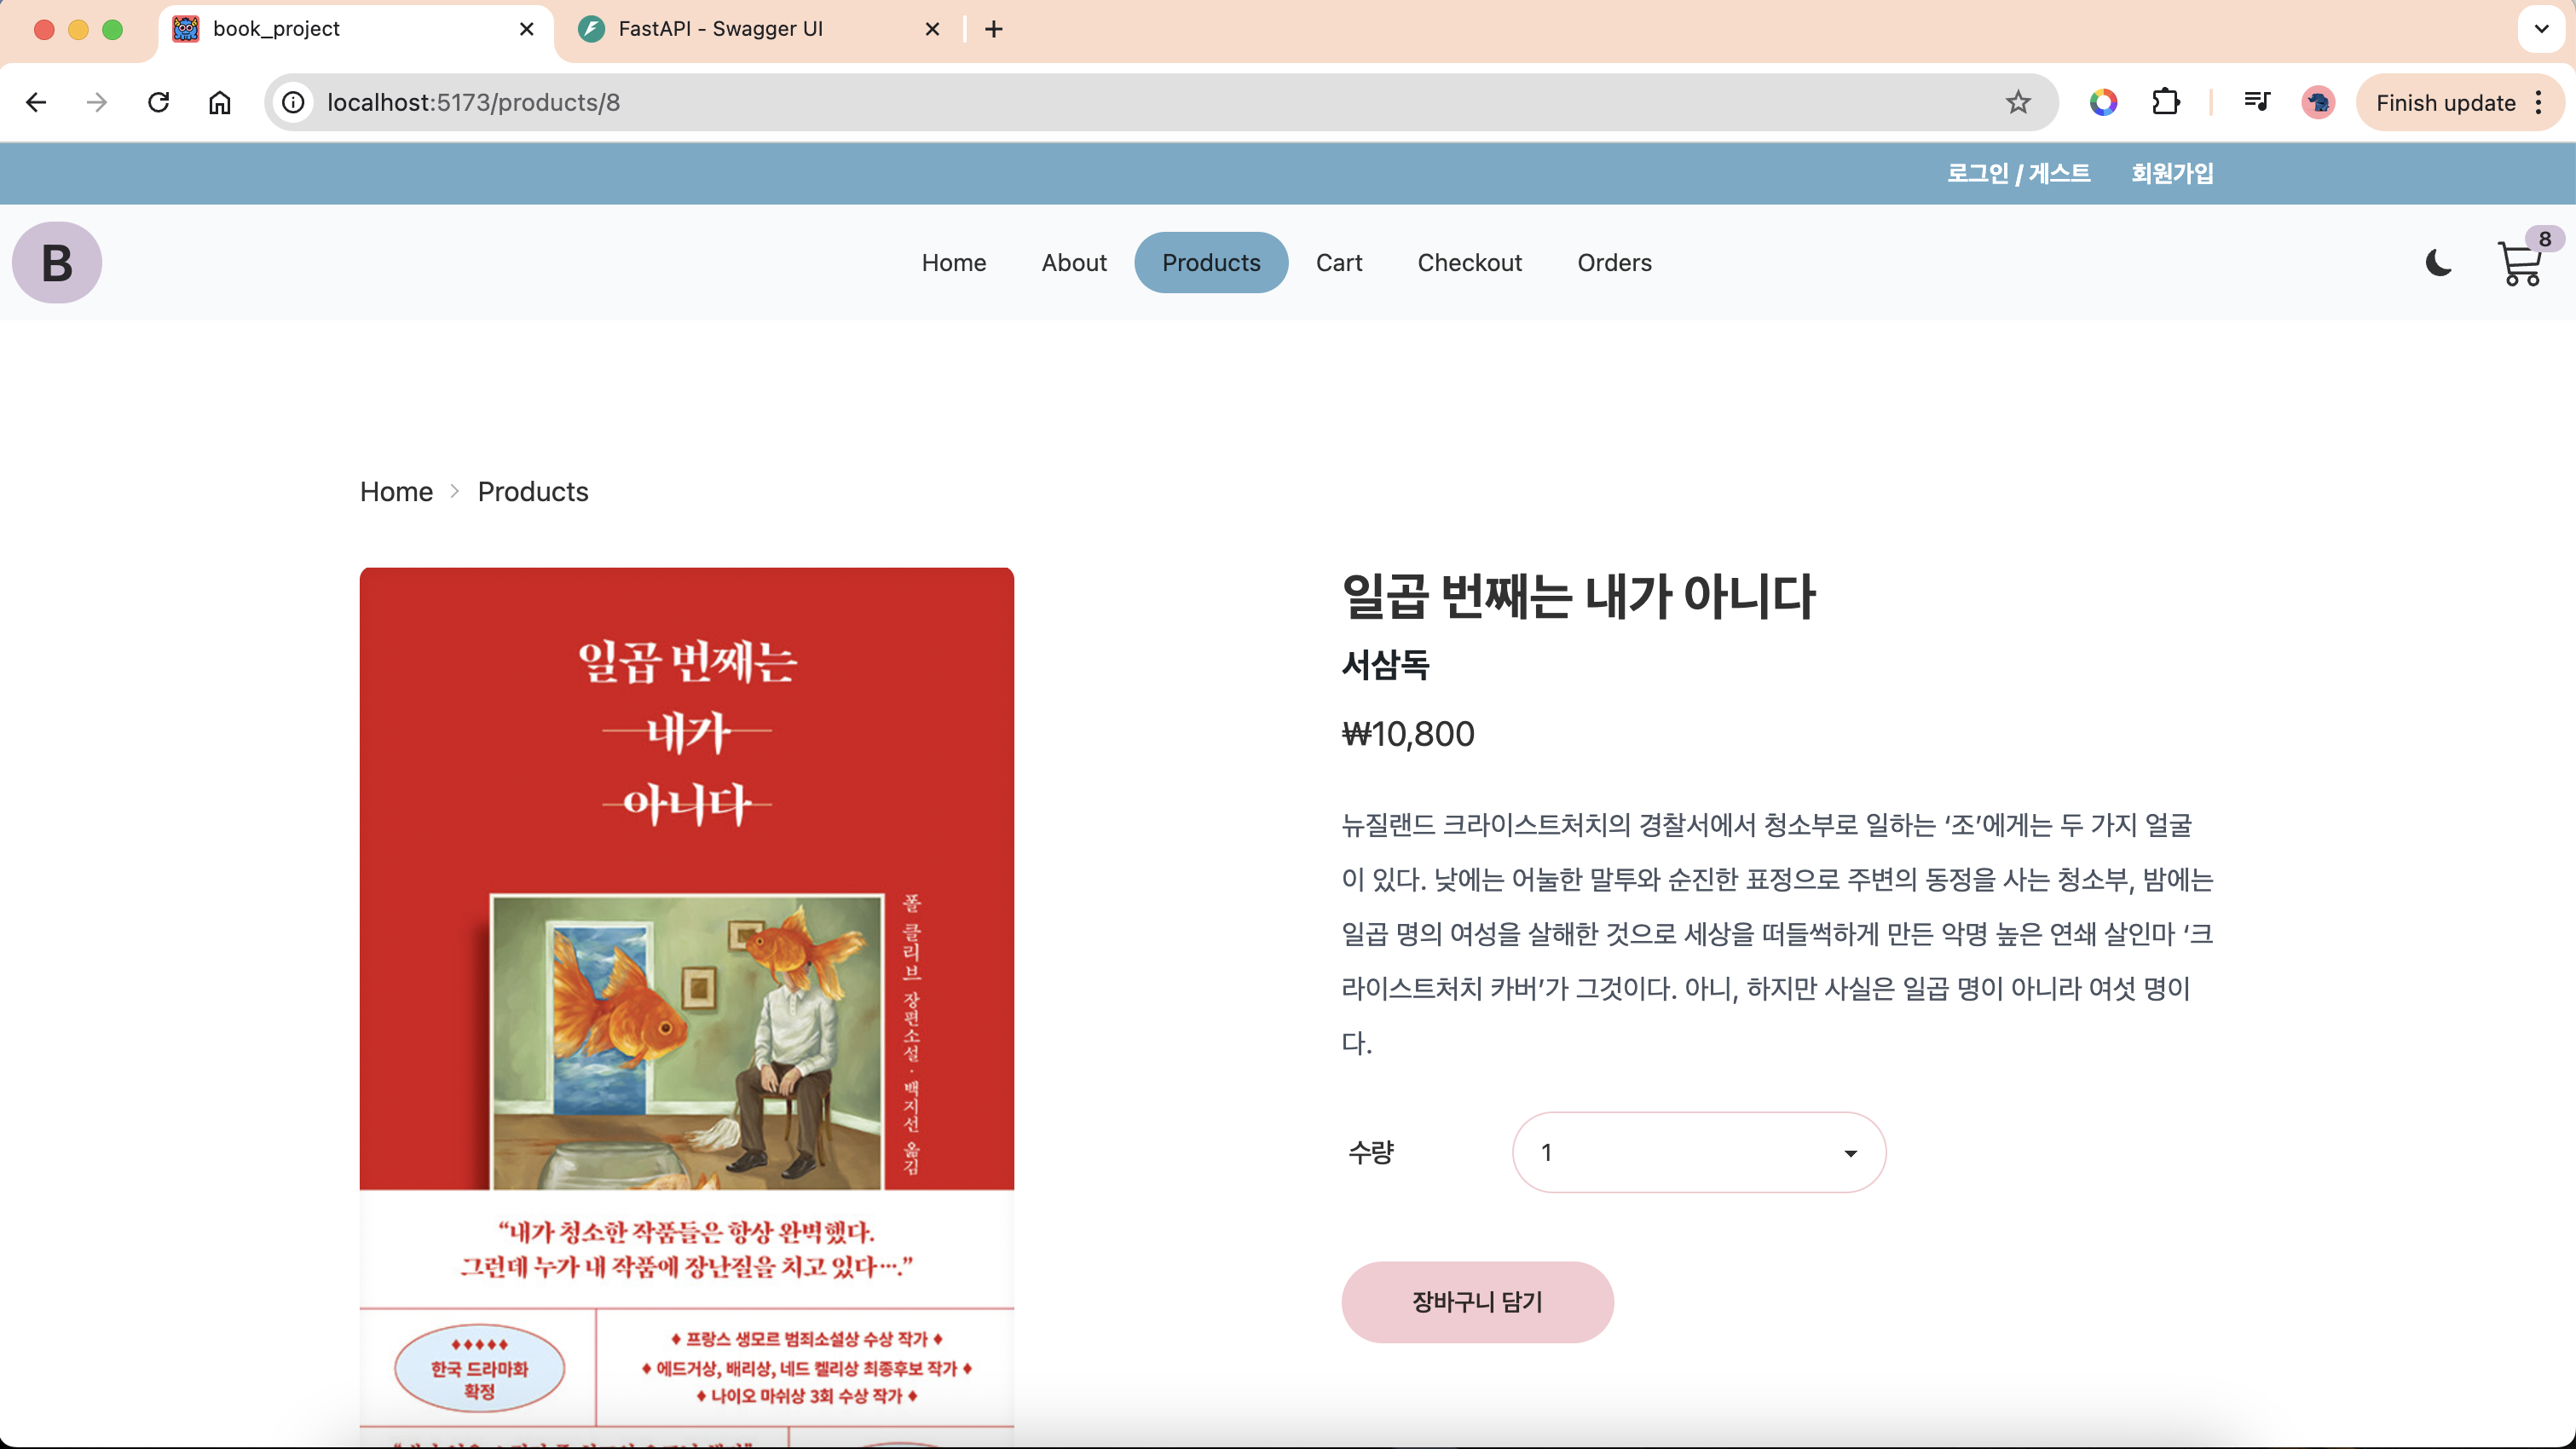
Task: Click the book title 일곱 번째는 내가 아니다
Action: pos(1578,596)
